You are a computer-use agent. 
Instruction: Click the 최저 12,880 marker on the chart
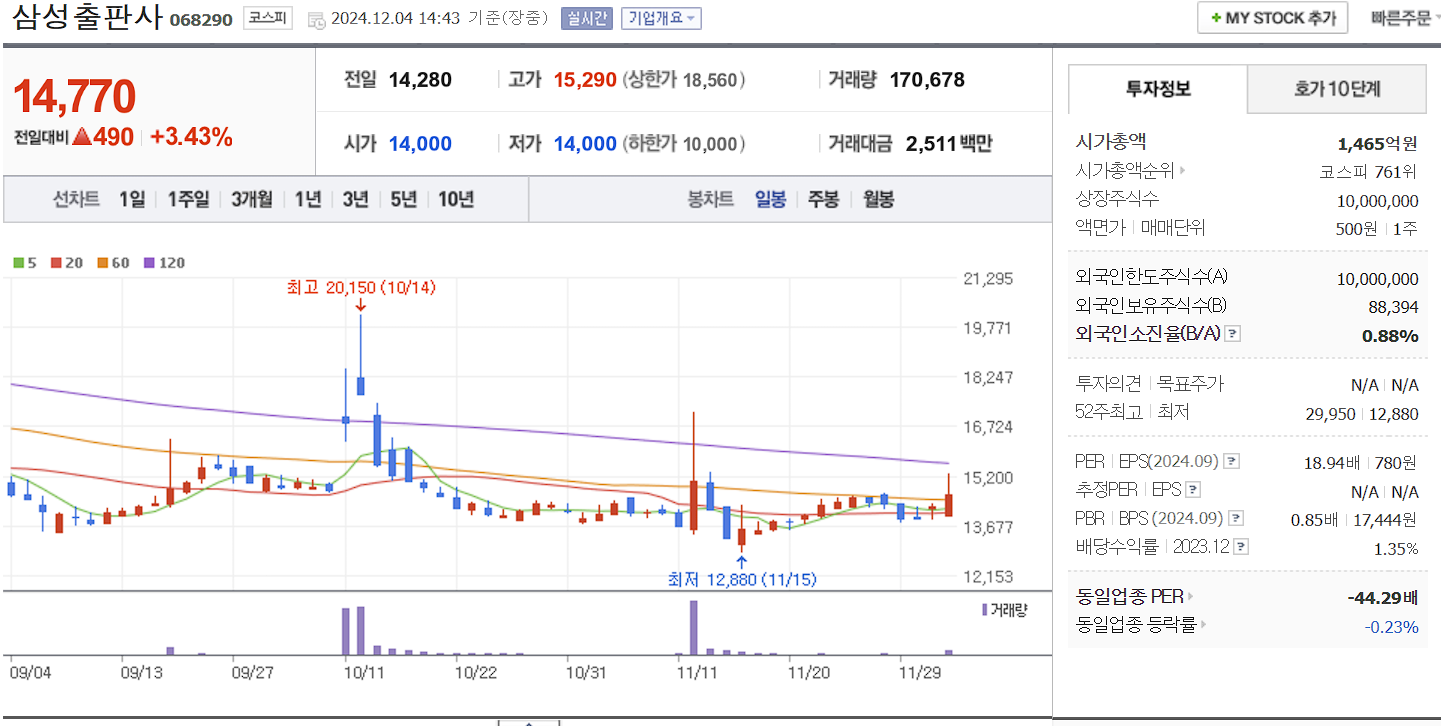pos(743,578)
